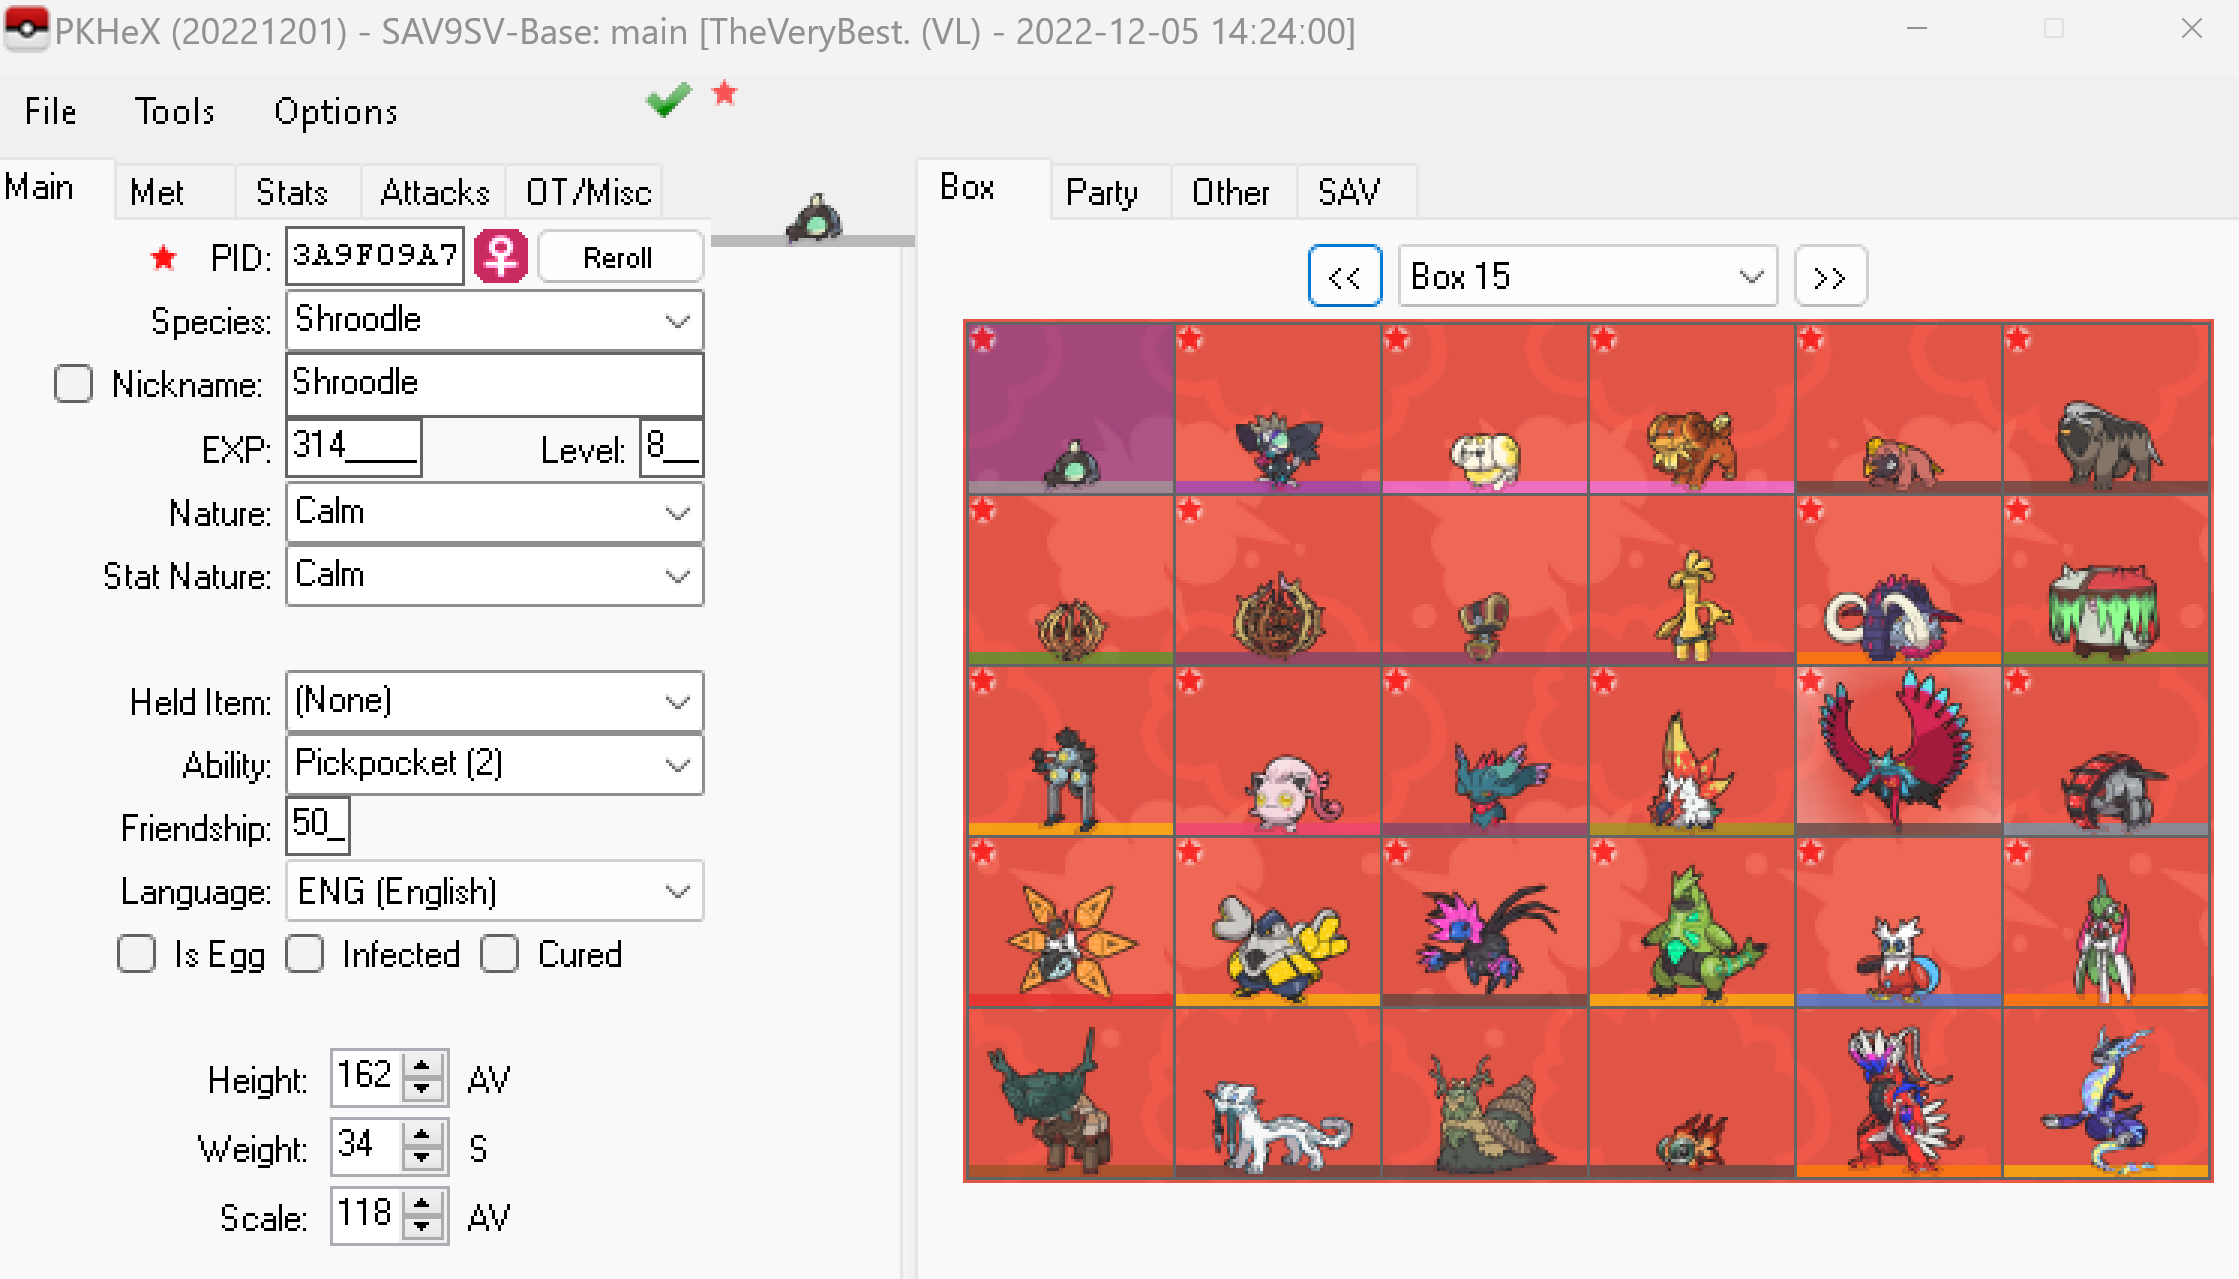
Task: Decrease Scale with the down arrow
Action: (423, 1226)
